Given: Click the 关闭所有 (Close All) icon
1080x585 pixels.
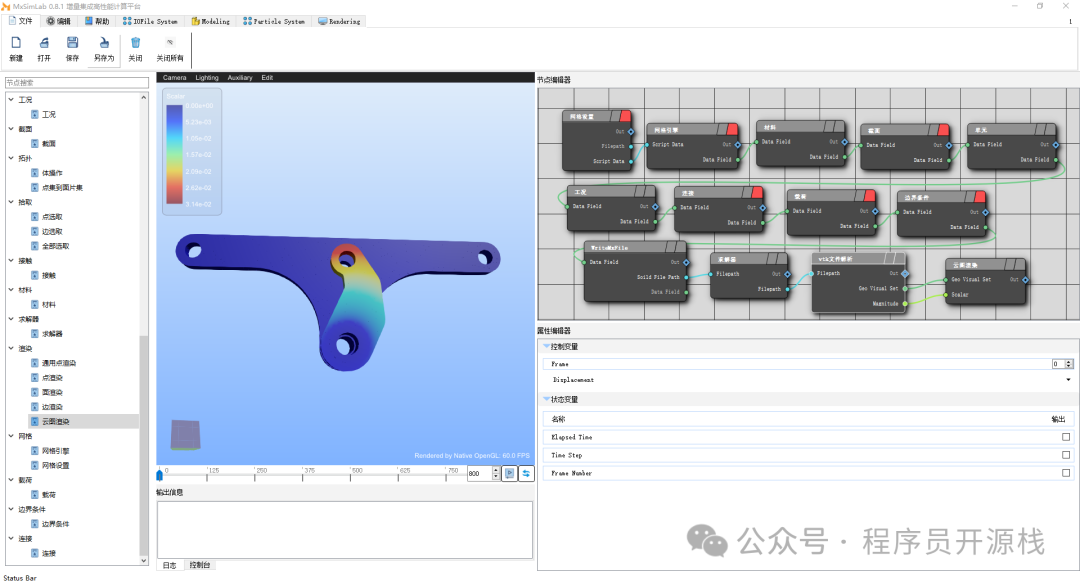Looking at the screenshot, I should click(x=170, y=43).
